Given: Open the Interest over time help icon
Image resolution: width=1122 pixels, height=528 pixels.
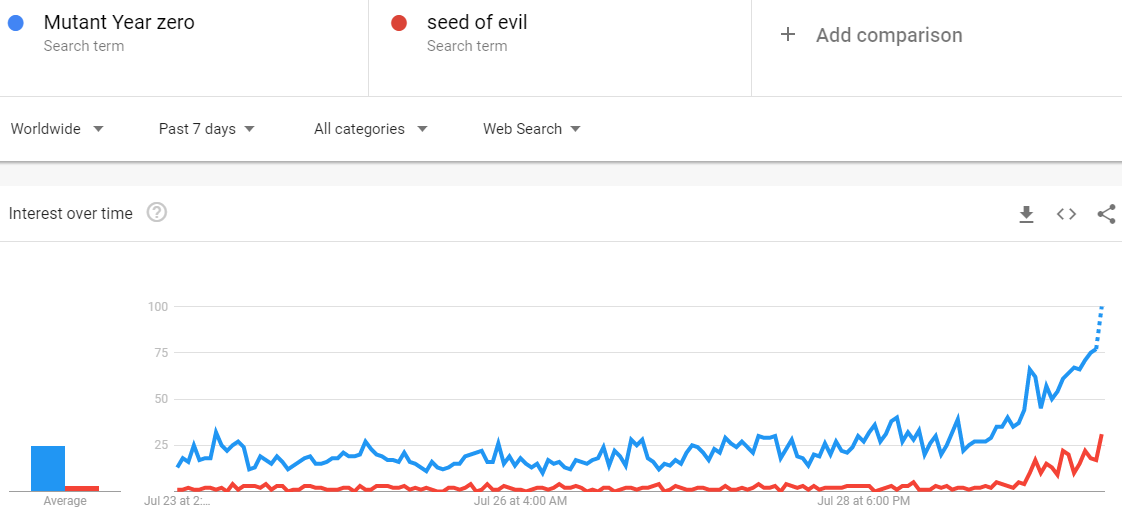Looking at the screenshot, I should point(157,212).
